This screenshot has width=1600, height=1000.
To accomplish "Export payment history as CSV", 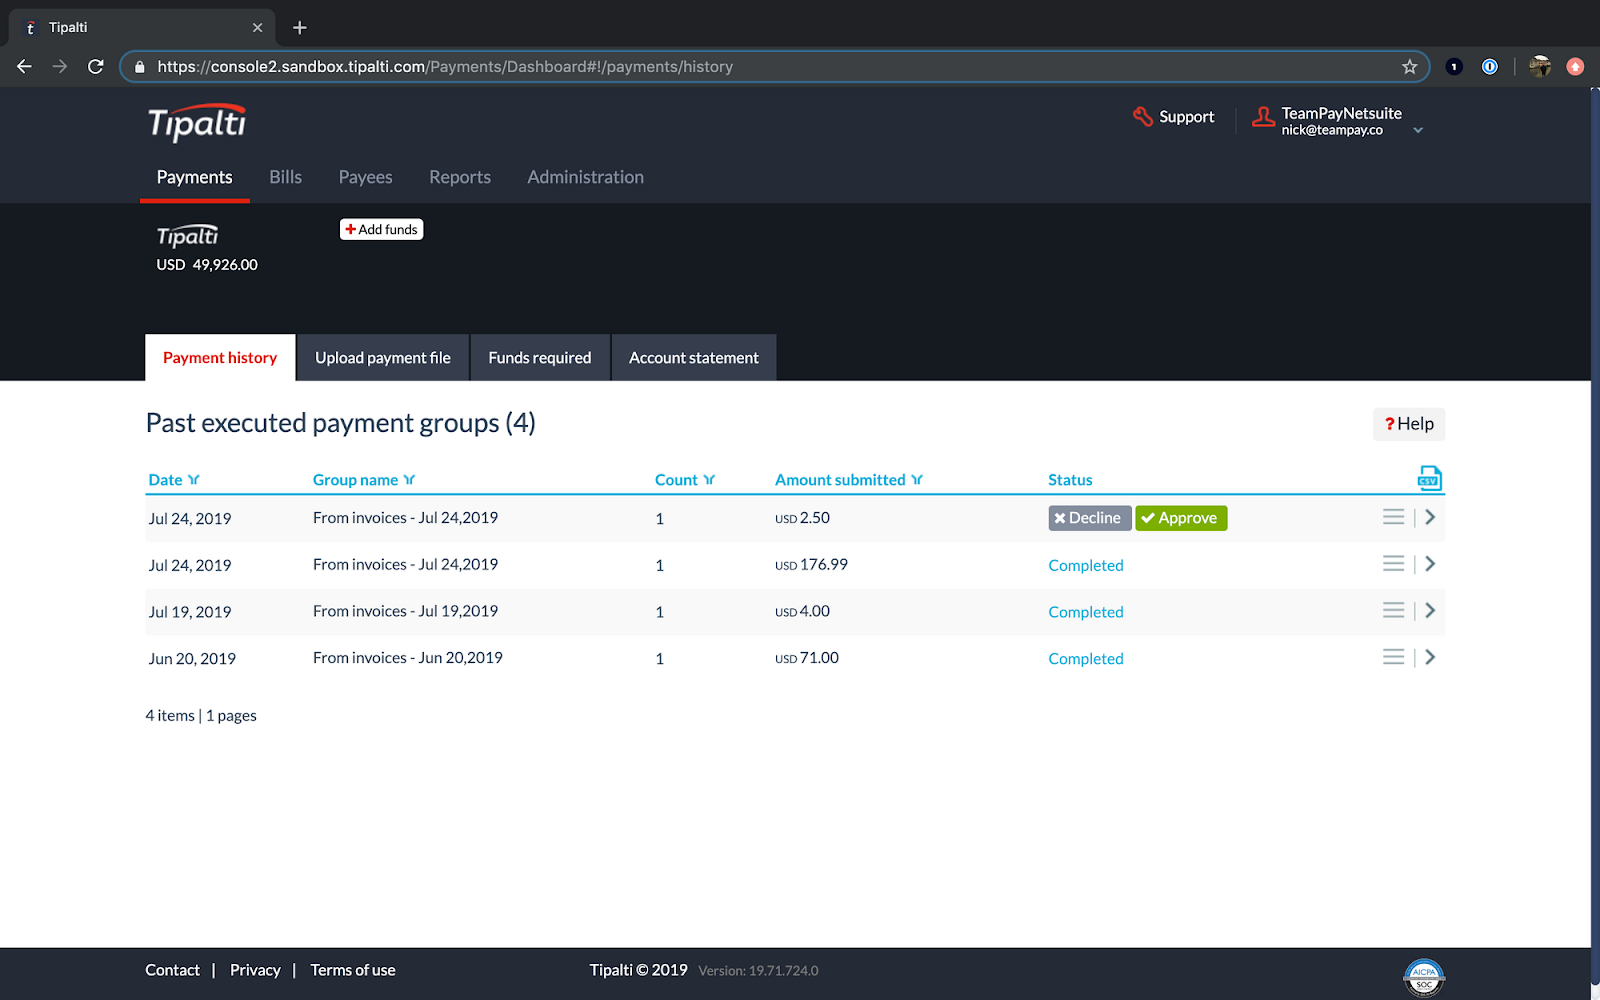I will tap(1429, 478).
